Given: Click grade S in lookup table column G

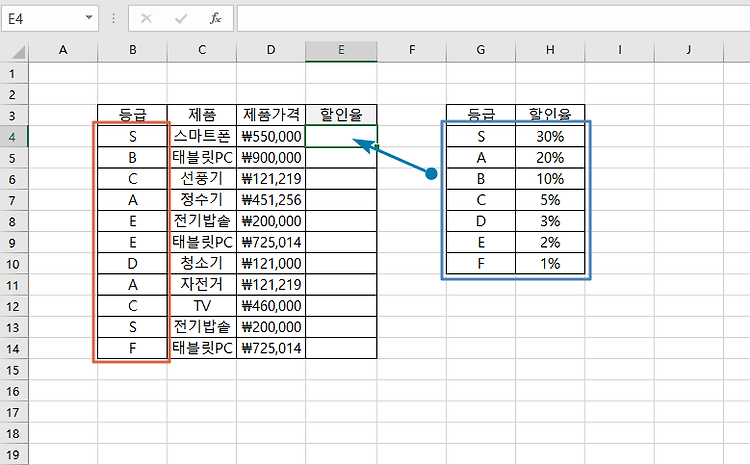Looking at the screenshot, I should (x=481, y=136).
